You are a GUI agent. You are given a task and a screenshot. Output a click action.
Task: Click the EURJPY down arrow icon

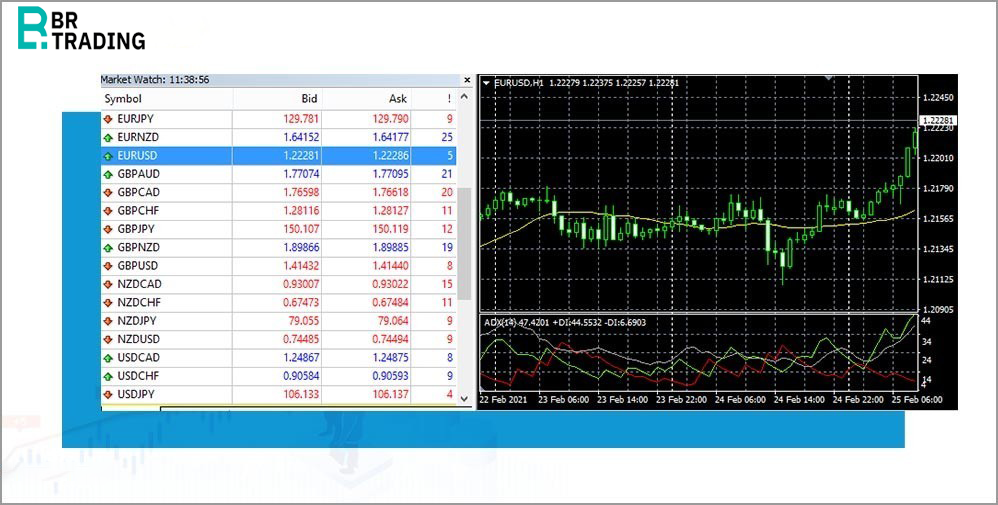point(108,119)
